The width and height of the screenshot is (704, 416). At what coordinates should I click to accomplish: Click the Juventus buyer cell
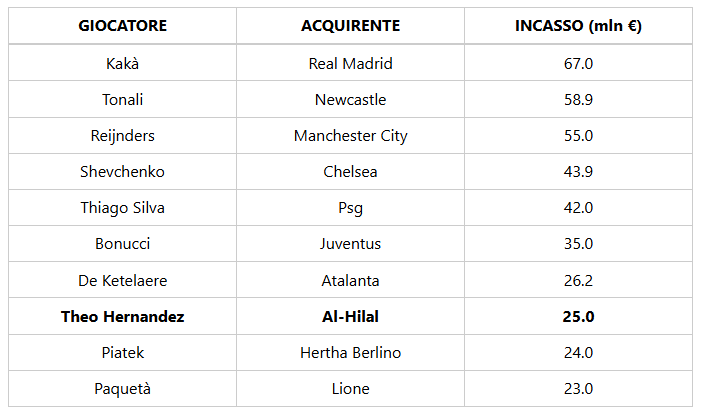[350, 244]
